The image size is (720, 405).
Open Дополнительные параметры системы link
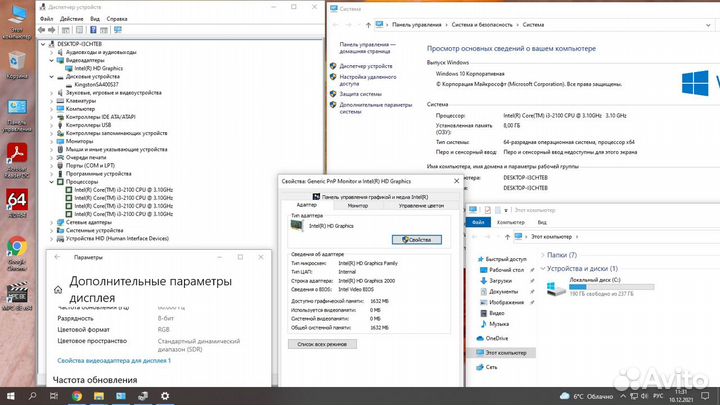click(x=376, y=108)
